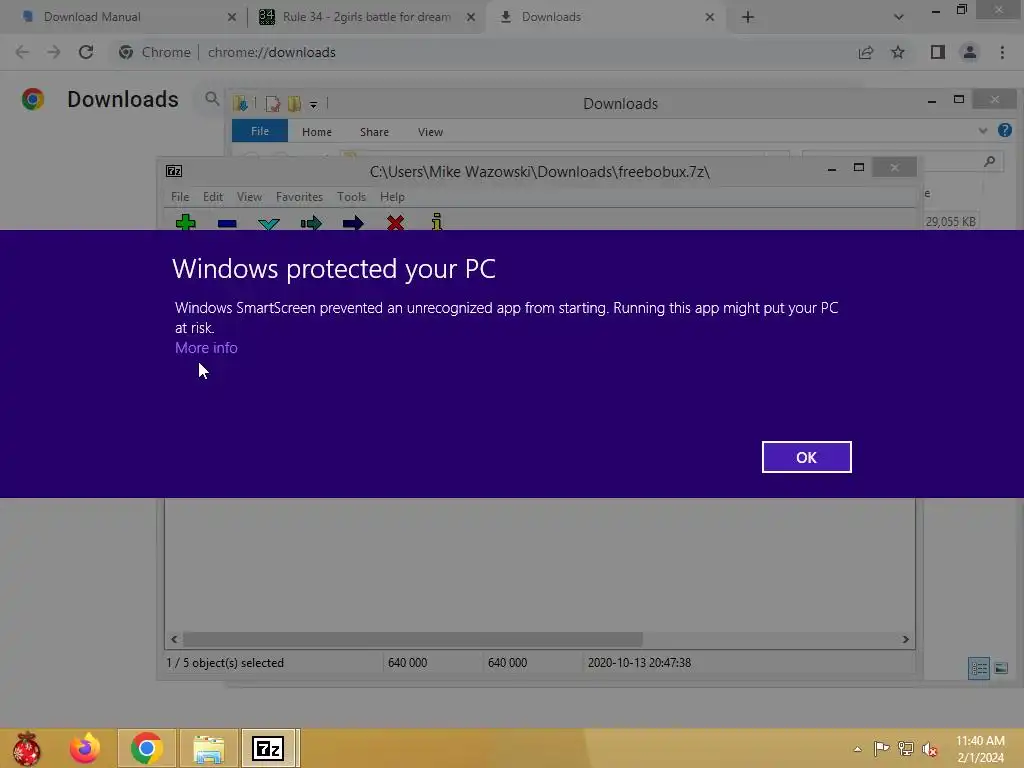Click the 7-Zip horizontal scrollbar thumb
Viewport: 1024px width, 768px height.
click(x=413, y=639)
